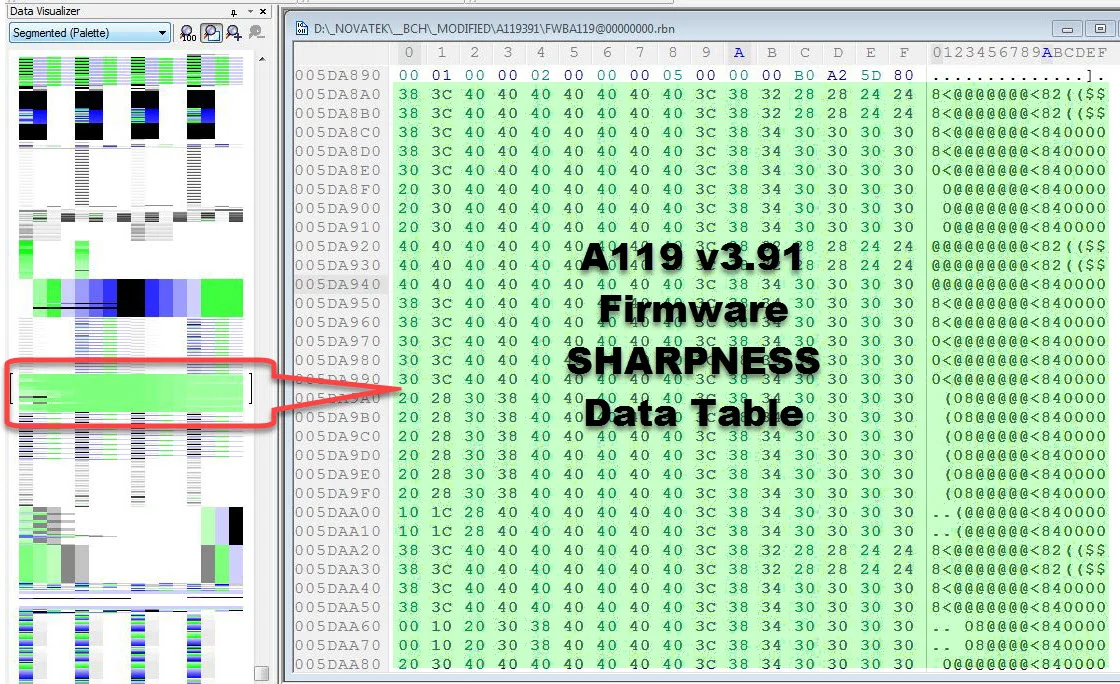Click offset 005DA960
Image resolution: width=1120 pixels, height=684 pixels.
[x=338, y=322]
